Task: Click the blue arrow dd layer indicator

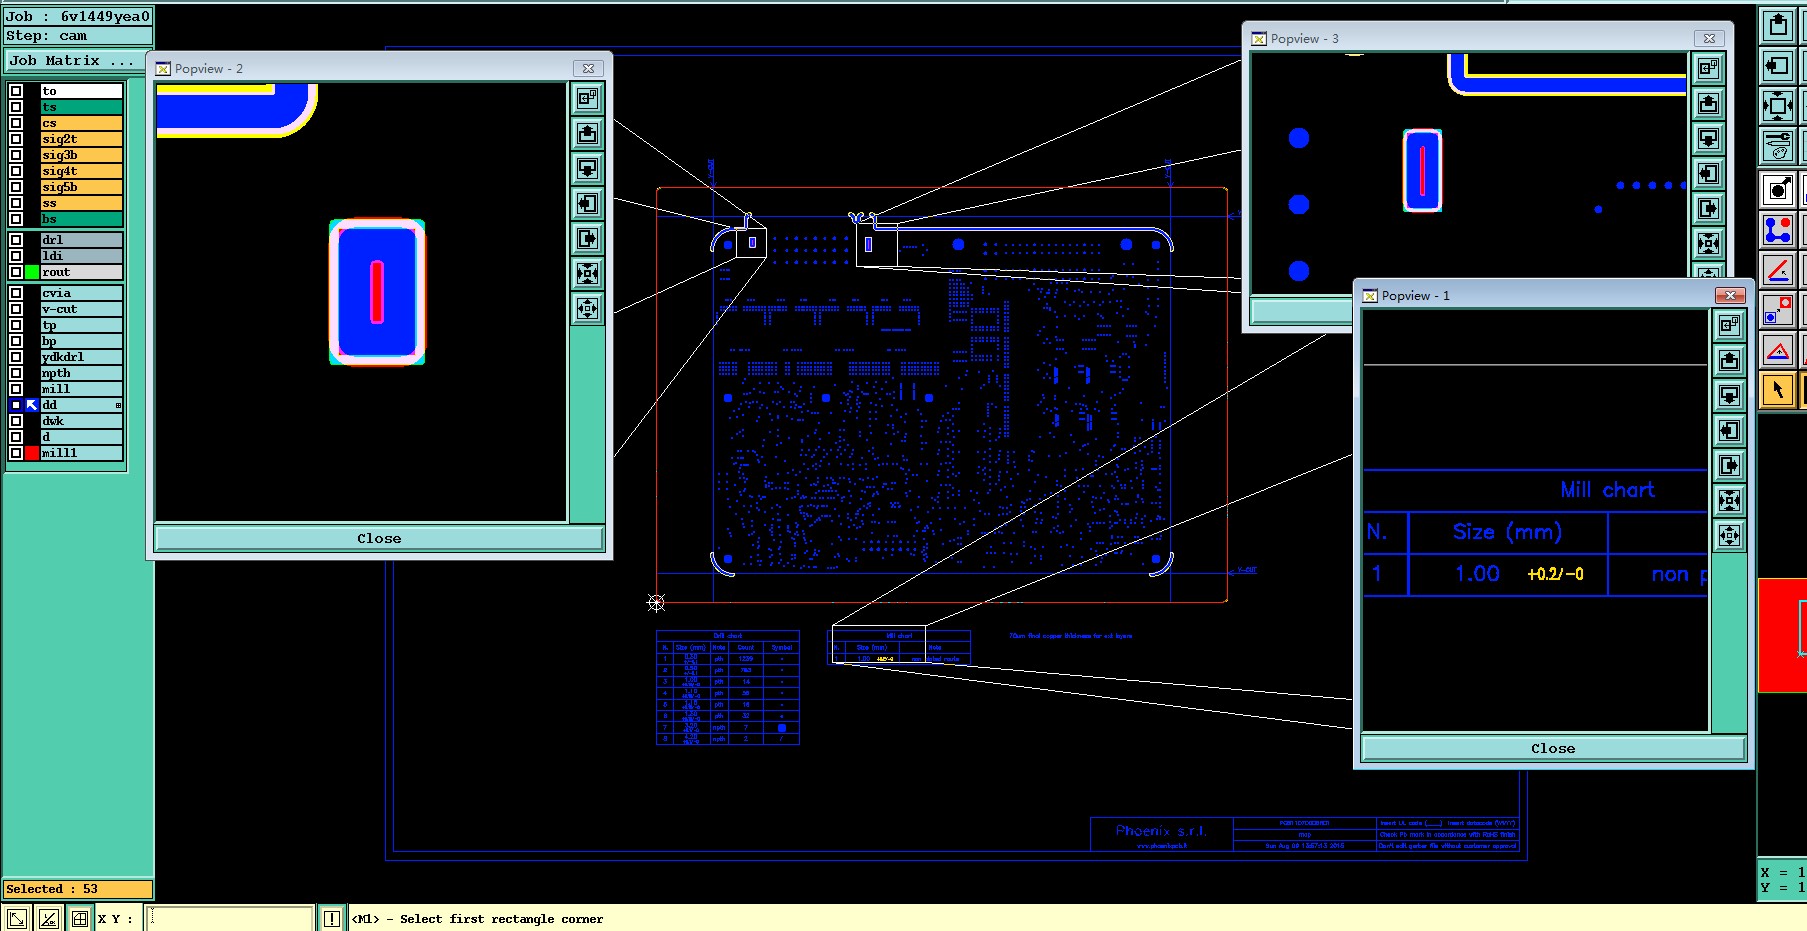Action: 32,405
